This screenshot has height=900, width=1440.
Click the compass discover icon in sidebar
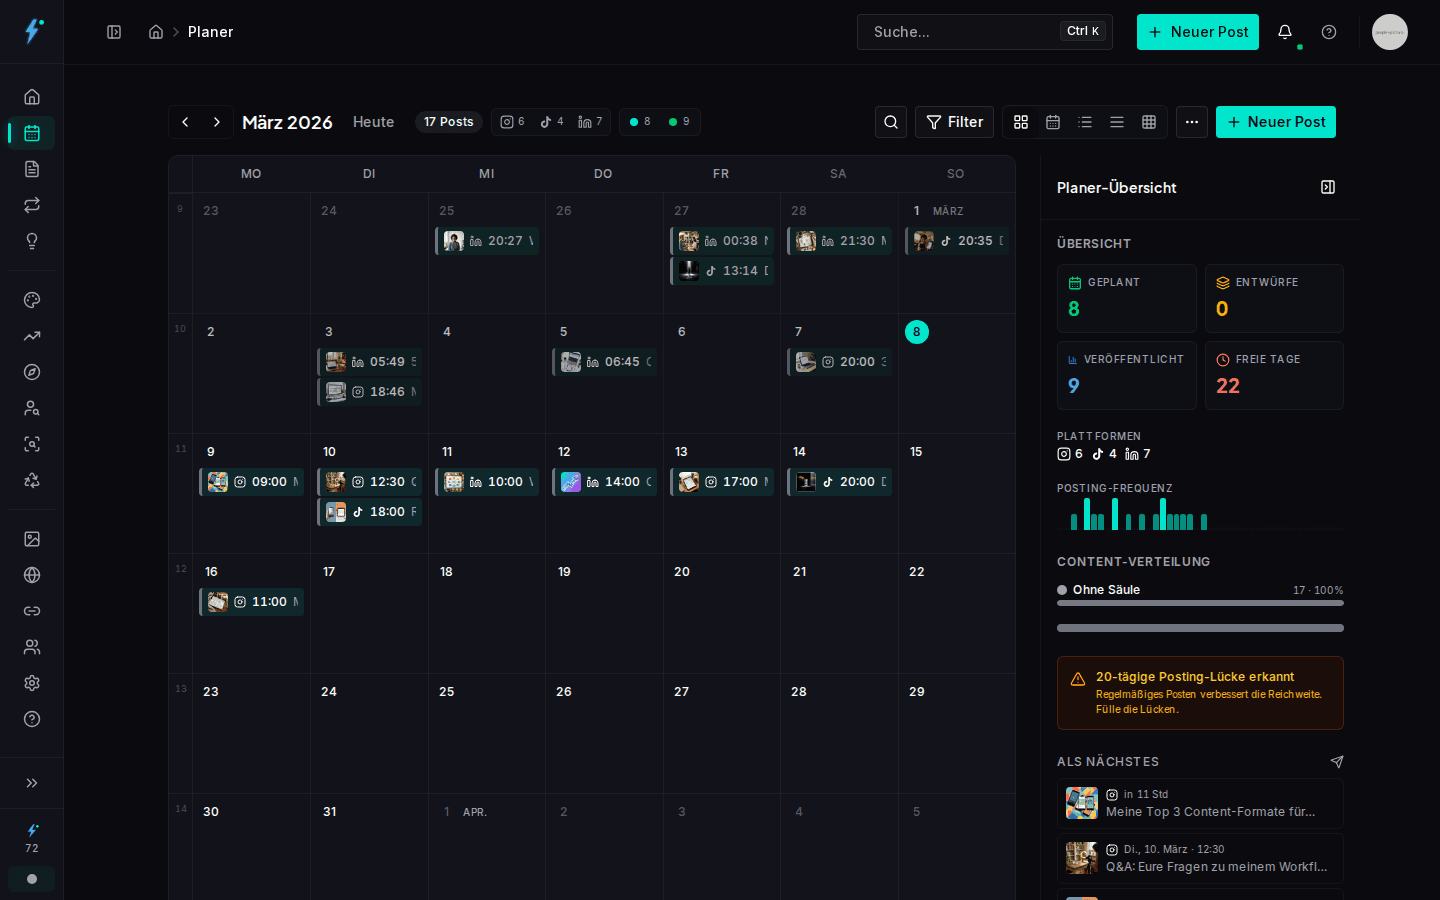[32, 372]
